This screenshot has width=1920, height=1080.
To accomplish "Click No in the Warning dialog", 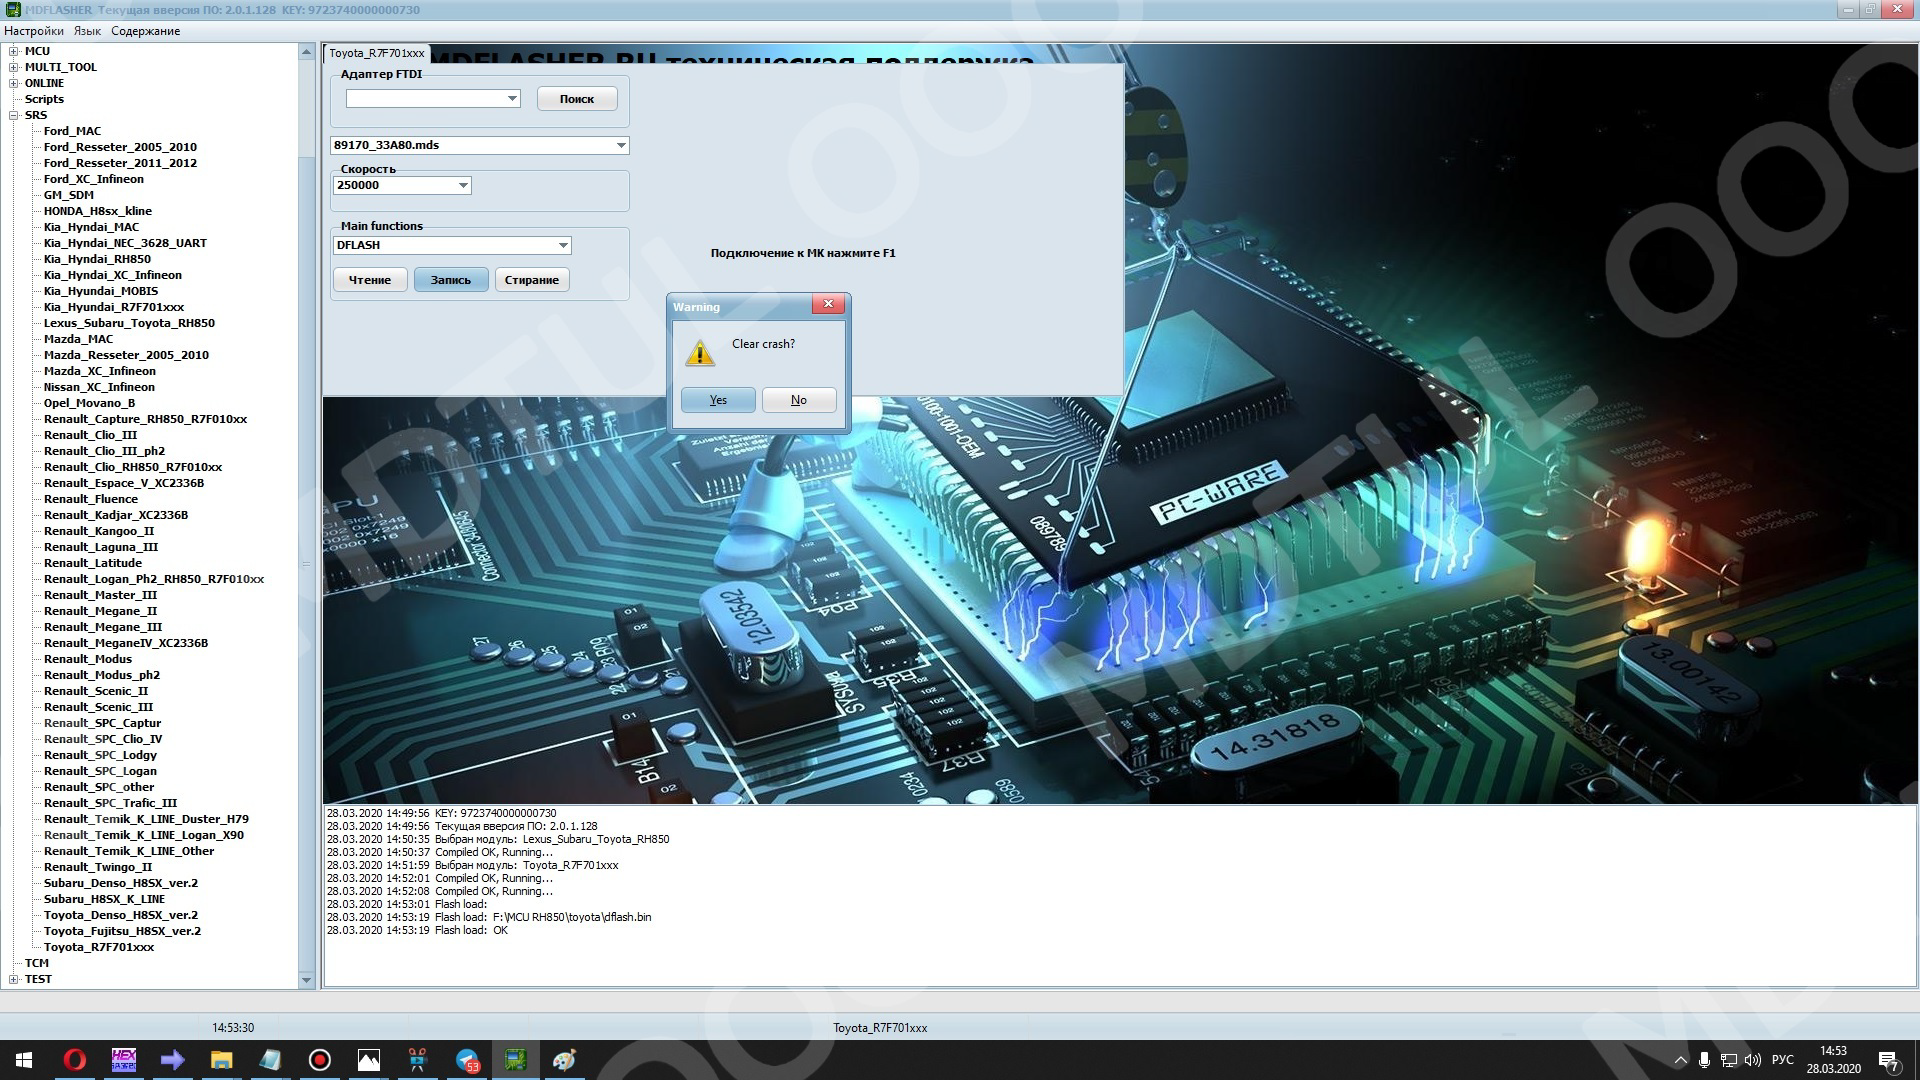I will (798, 400).
